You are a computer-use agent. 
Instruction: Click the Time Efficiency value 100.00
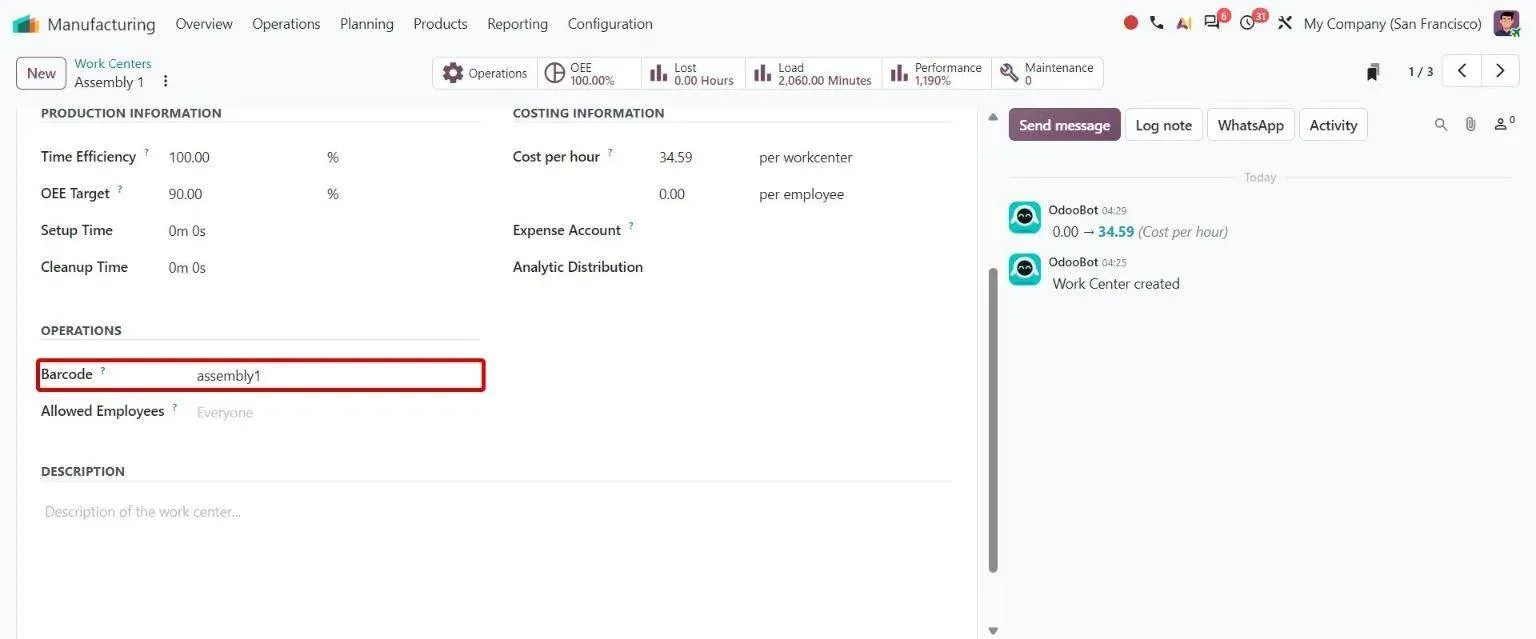pyautogui.click(x=189, y=158)
